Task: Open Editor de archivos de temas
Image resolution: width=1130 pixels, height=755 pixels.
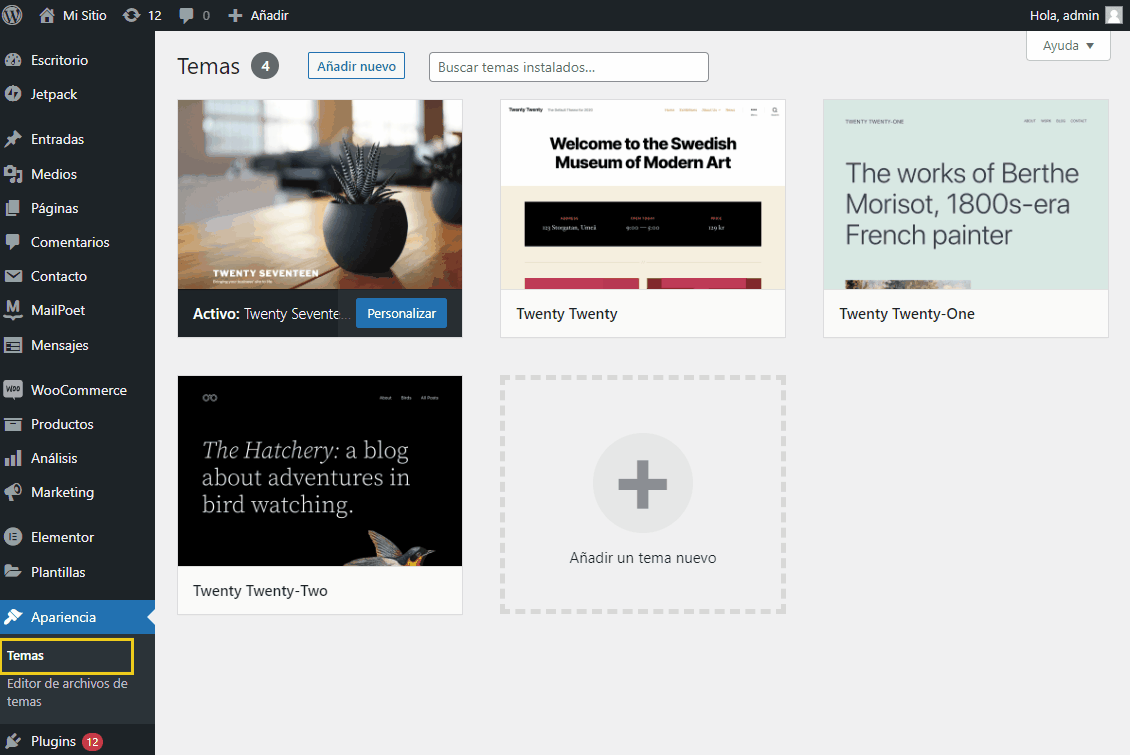Action: pyautogui.click(x=67, y=692)
